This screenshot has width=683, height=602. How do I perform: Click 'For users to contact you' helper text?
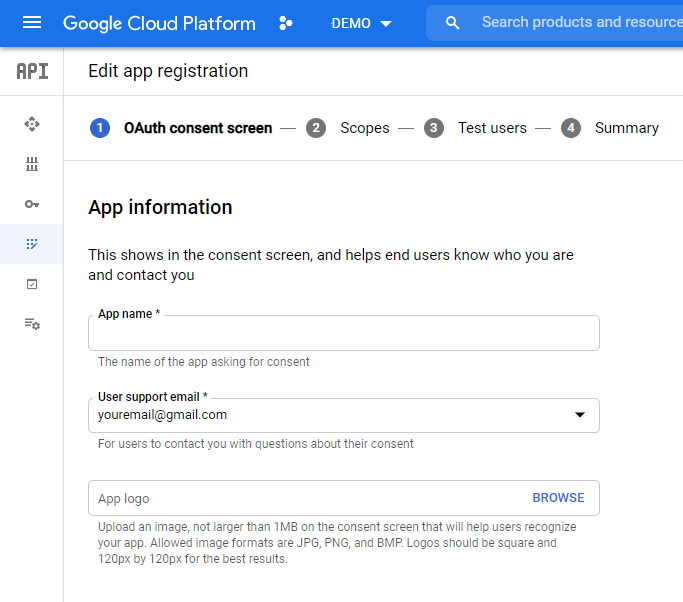[x=256, y=444]
